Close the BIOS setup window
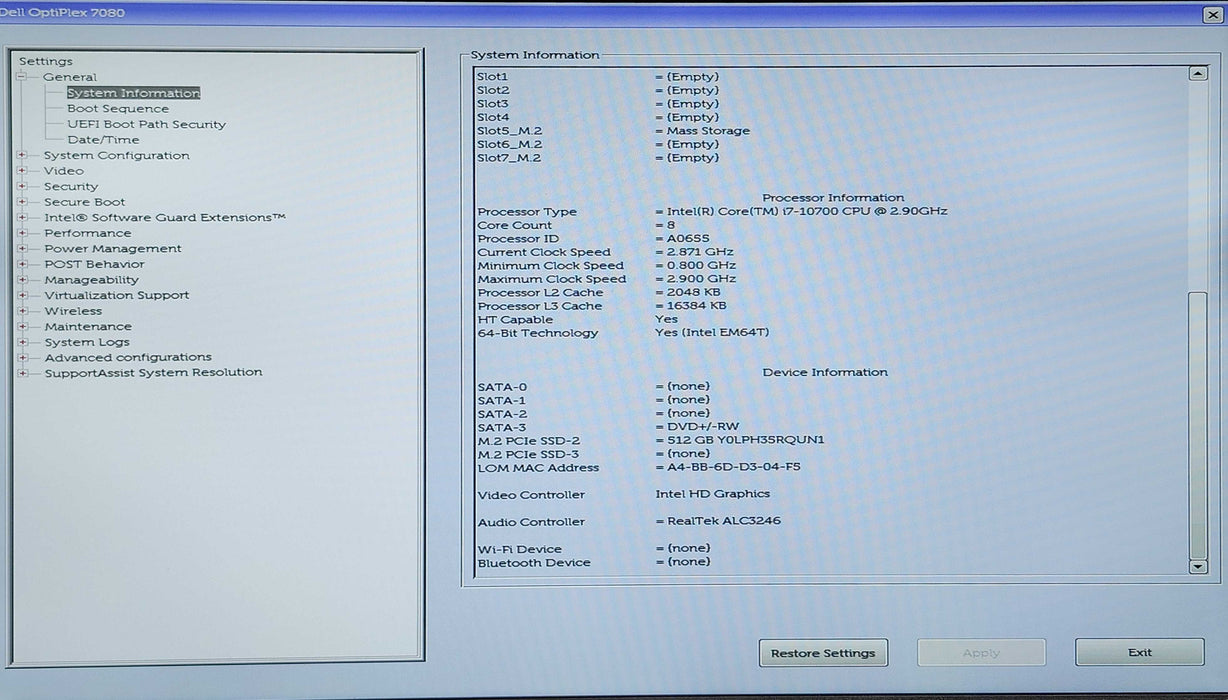This screenshot has width=1228, height=700. click(x=1212, y=14)
